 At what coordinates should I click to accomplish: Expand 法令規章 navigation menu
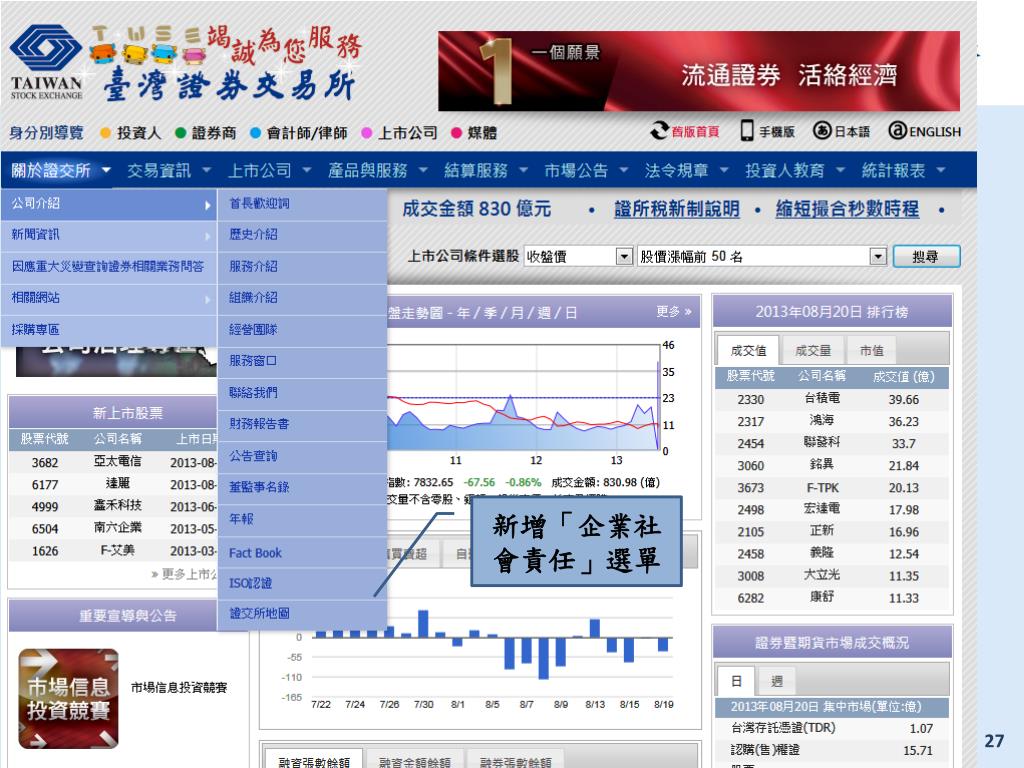click(x=686, y=170)
